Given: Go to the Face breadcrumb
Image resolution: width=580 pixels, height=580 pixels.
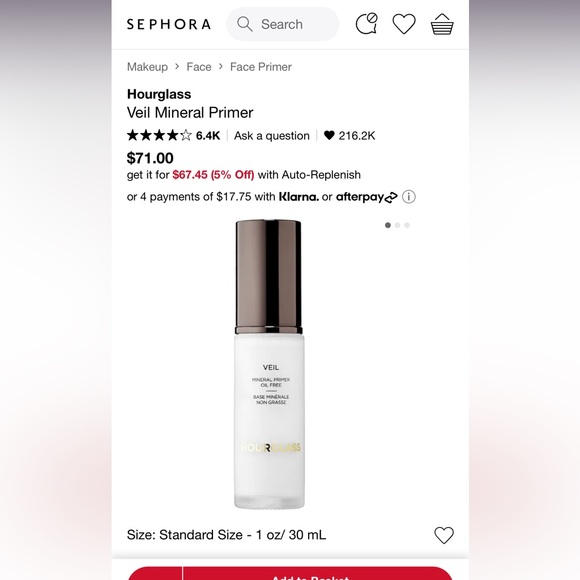Looking at the screenshot, I should point(199,67).
